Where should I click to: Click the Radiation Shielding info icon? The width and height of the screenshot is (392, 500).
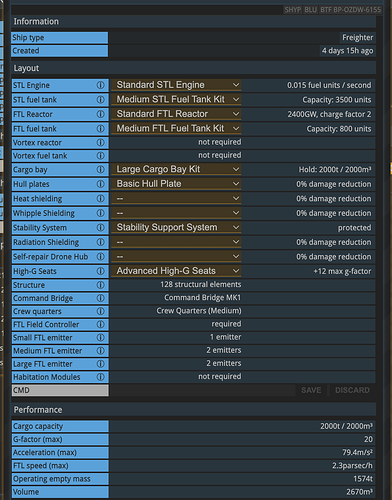pyautogui.click(x=100, y=242)
